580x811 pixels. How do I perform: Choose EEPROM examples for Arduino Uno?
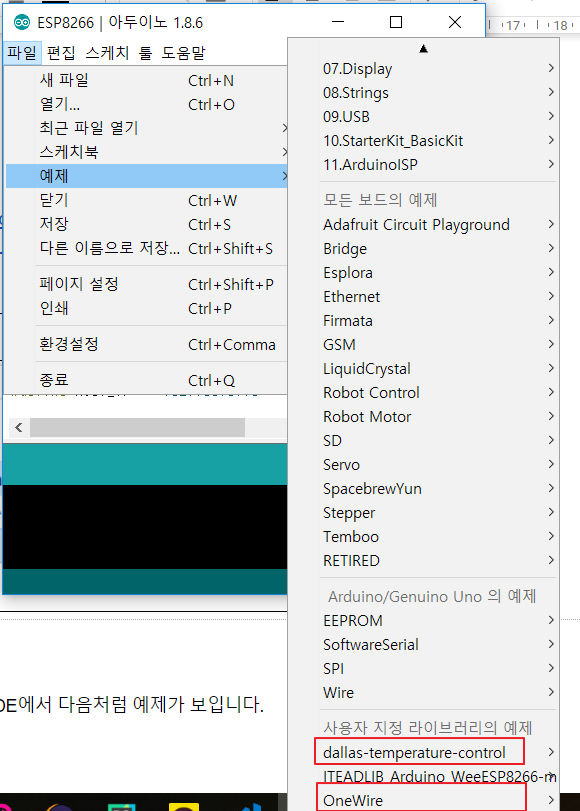[x=438, y=620]
